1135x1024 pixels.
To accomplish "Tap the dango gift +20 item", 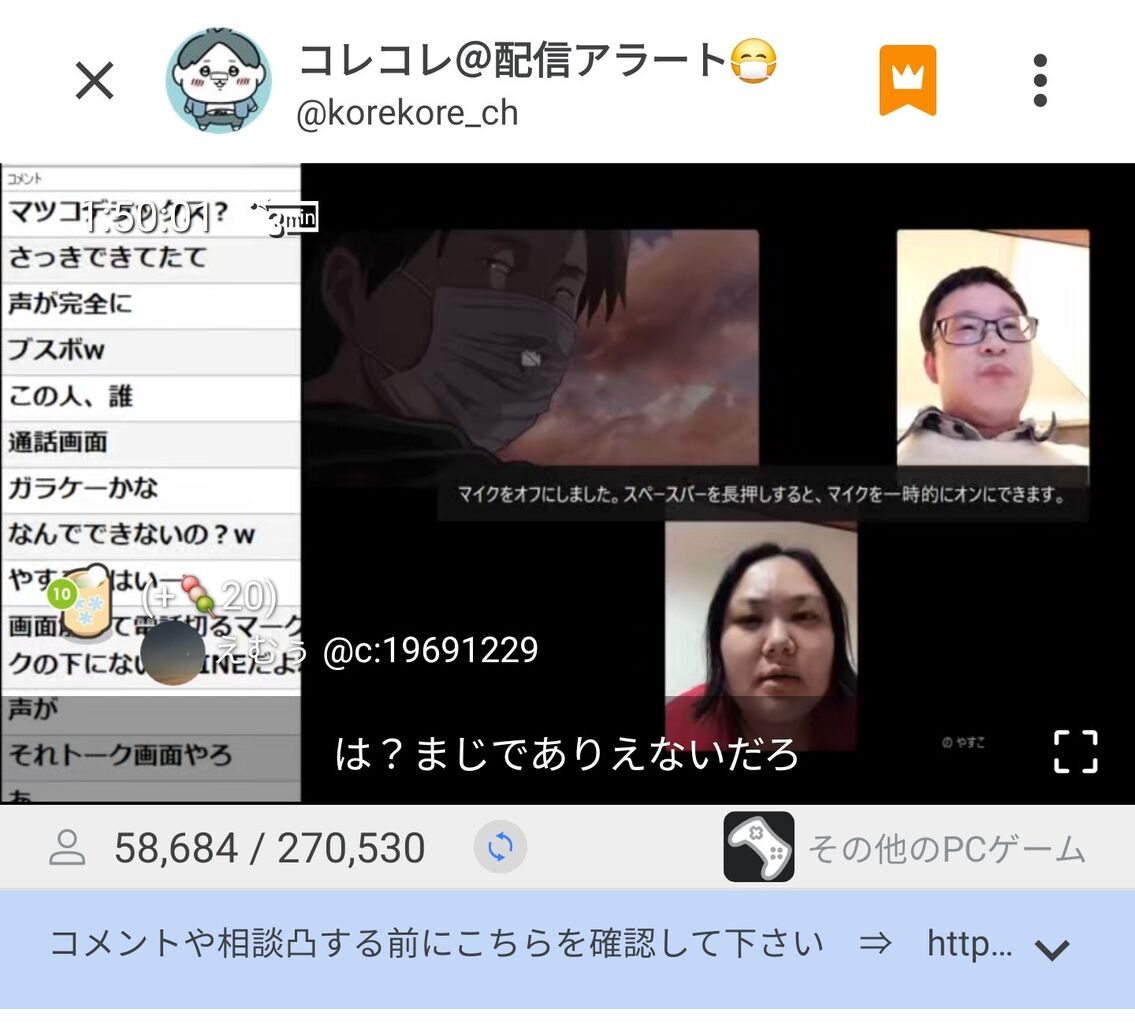I will click(208, 596).
